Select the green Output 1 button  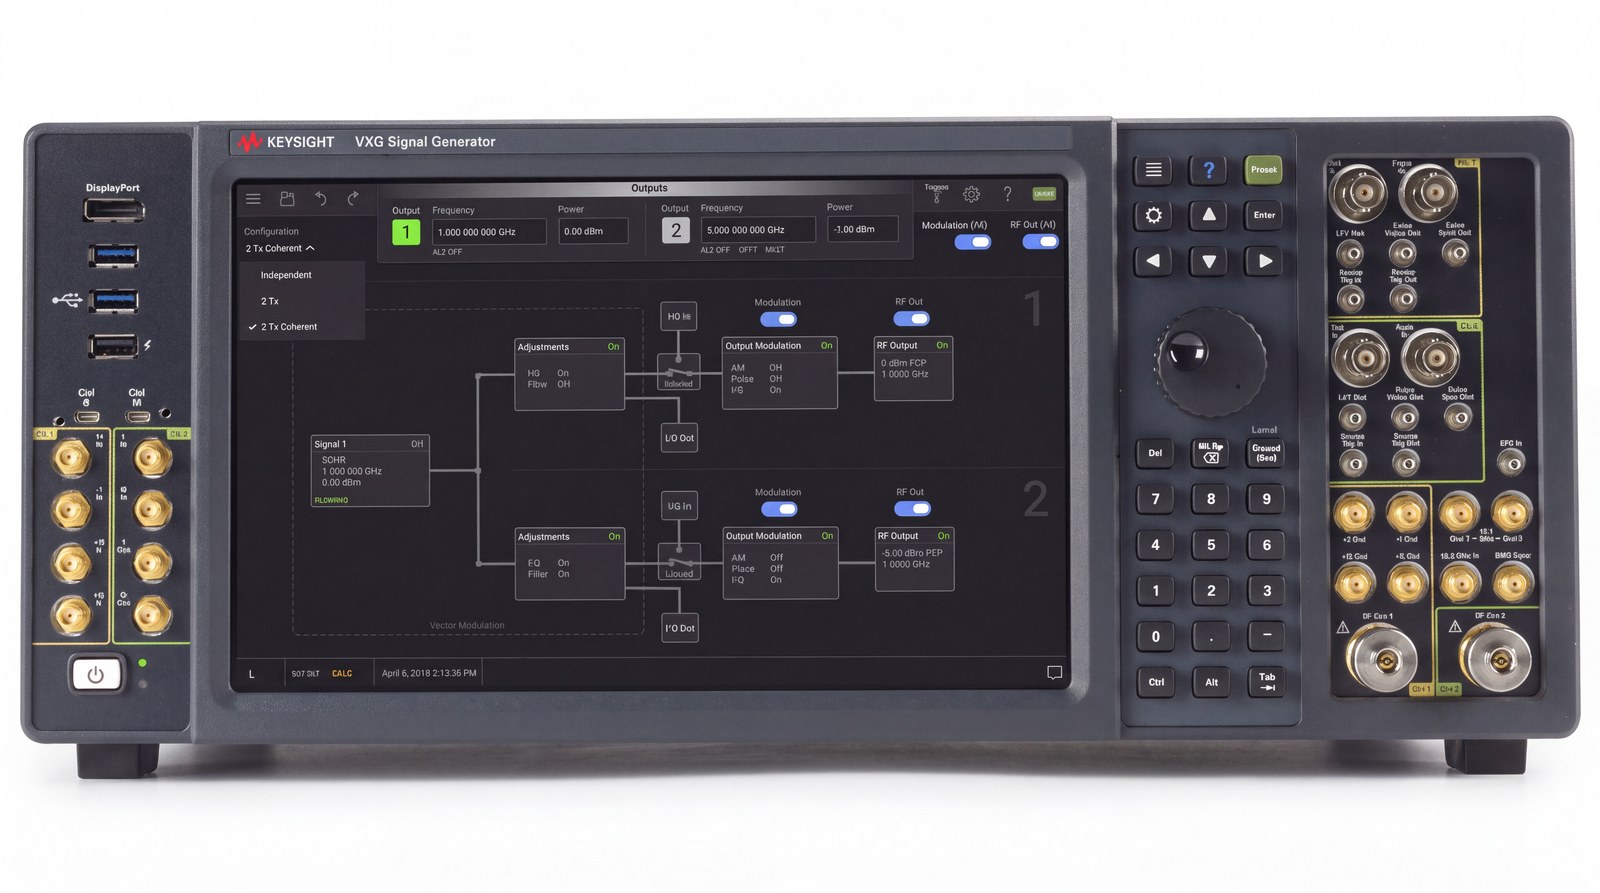point(406,232)
